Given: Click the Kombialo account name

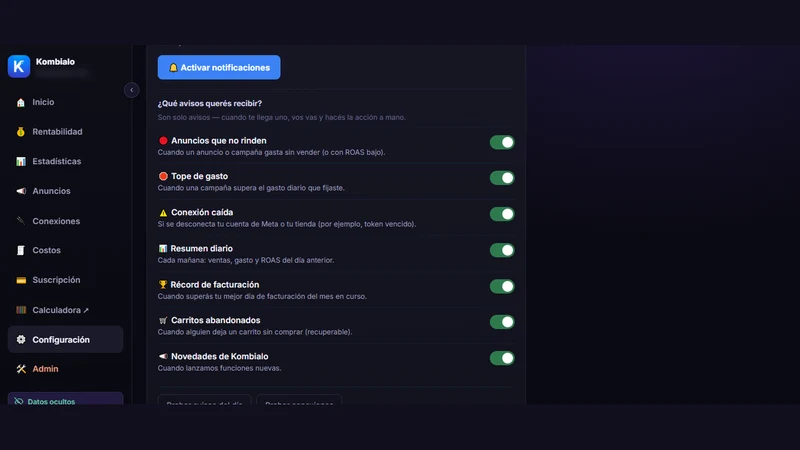Looking at the screenshot, I should tap(55, 62).
